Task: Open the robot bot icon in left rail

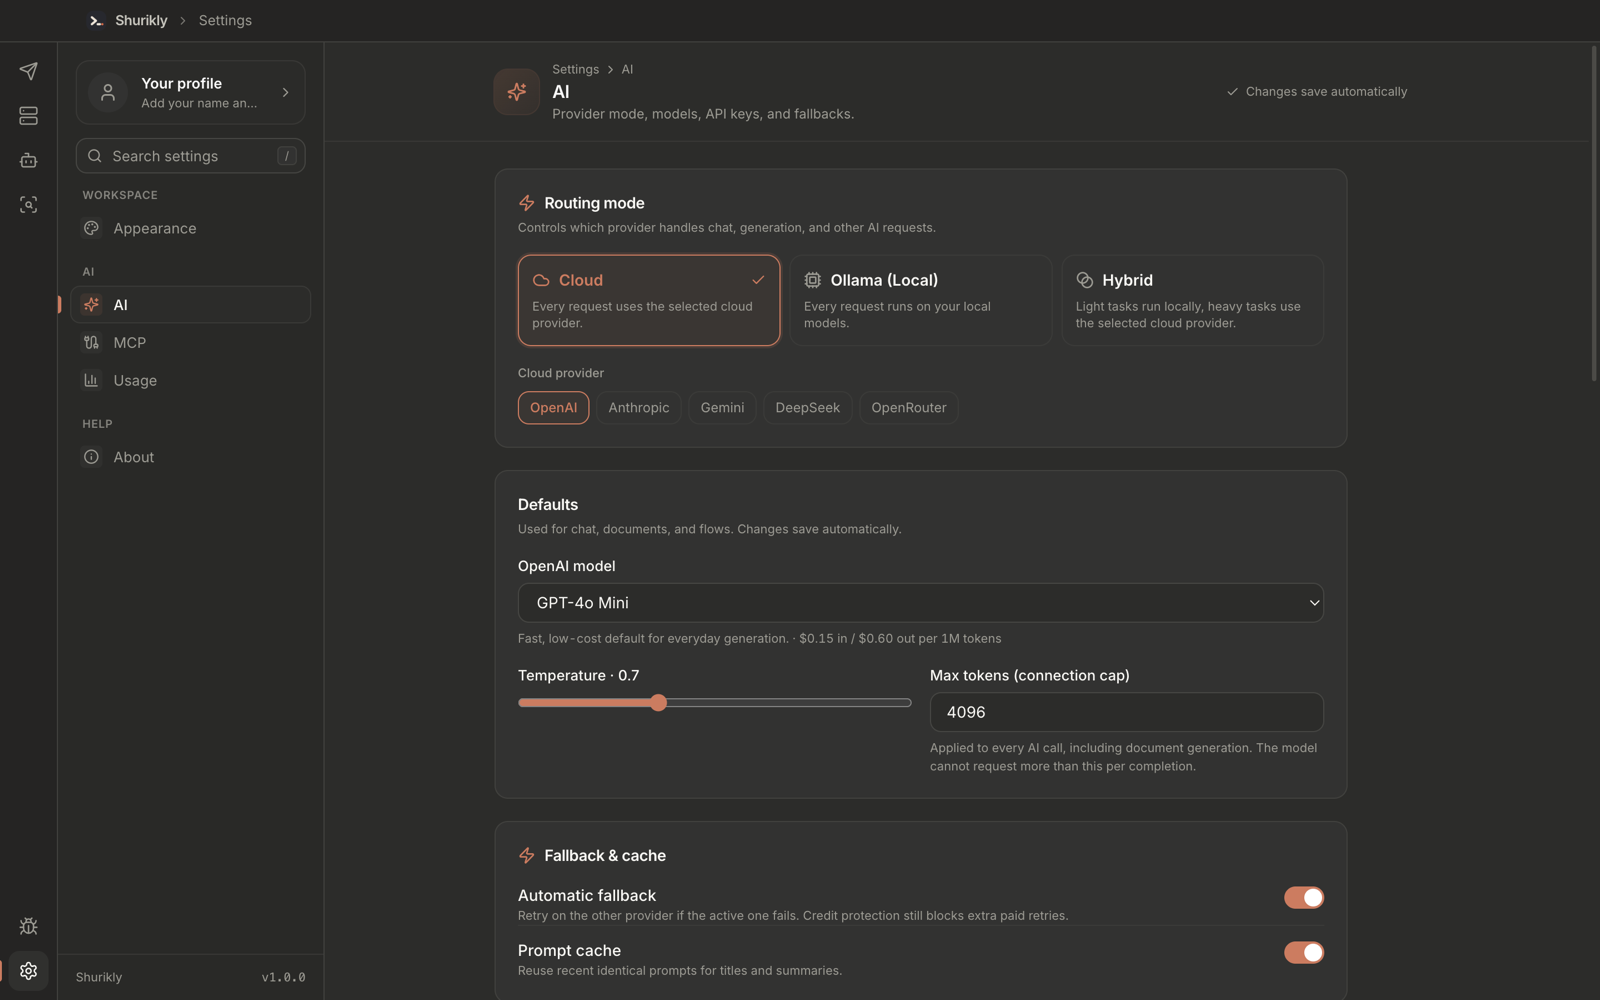Action: point(28,160)
